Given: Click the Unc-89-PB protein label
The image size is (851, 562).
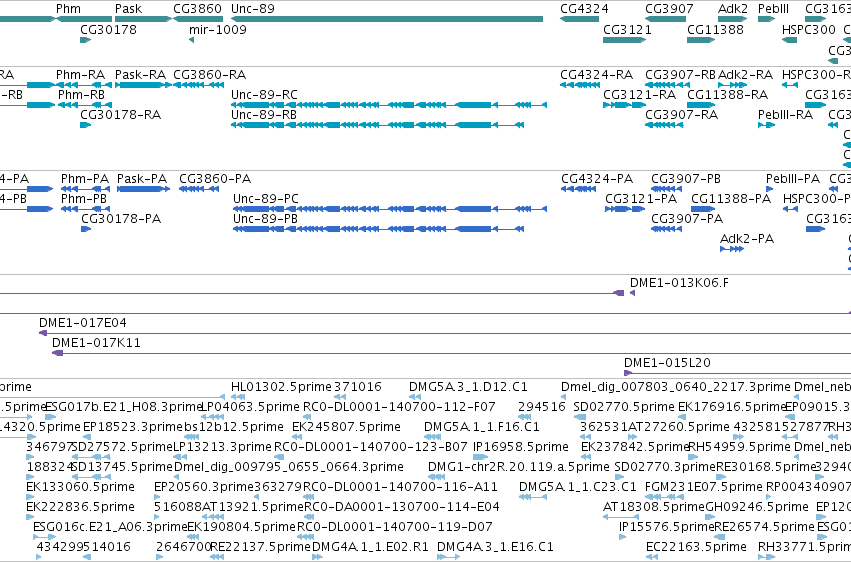Looking at the screenshot, I should pyautogui.click(x=266, y=219).
